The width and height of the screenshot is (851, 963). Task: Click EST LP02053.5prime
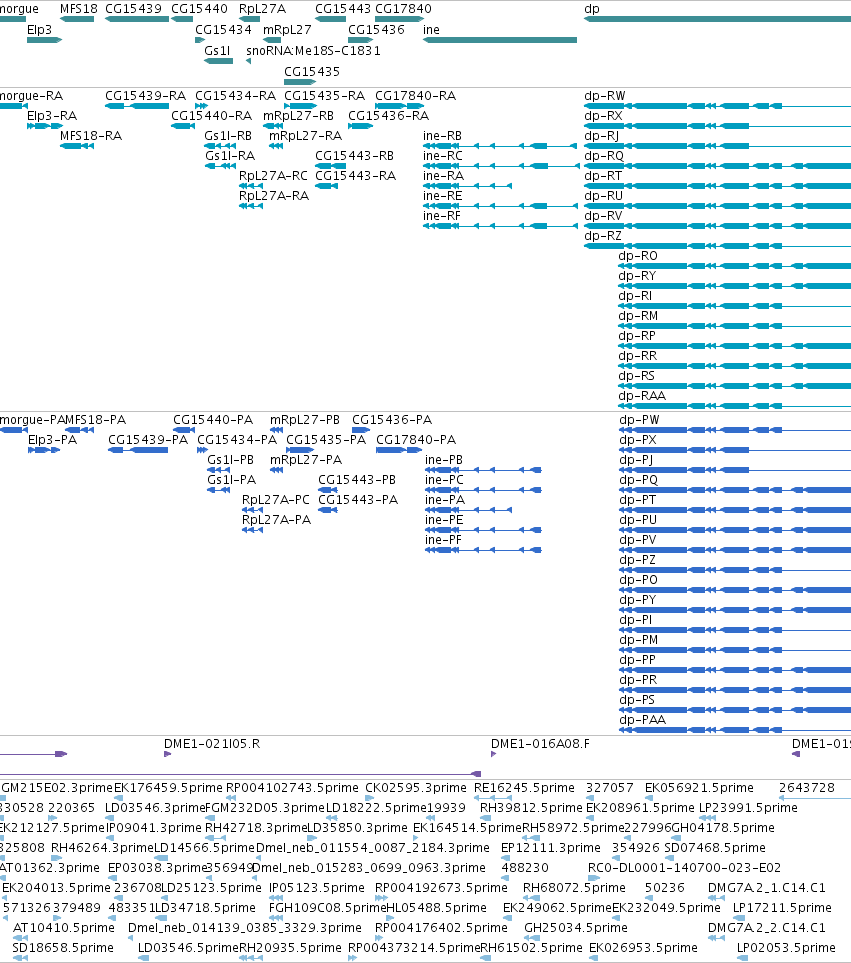(786, 948)
